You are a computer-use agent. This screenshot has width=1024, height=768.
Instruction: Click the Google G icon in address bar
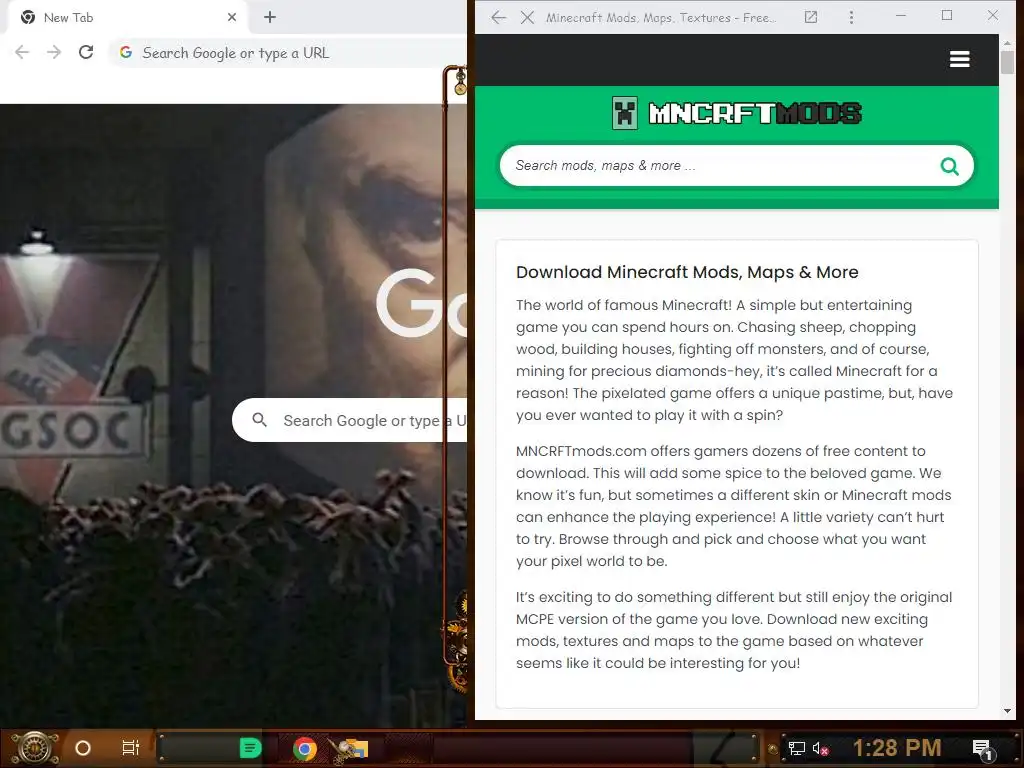(126, 52)
